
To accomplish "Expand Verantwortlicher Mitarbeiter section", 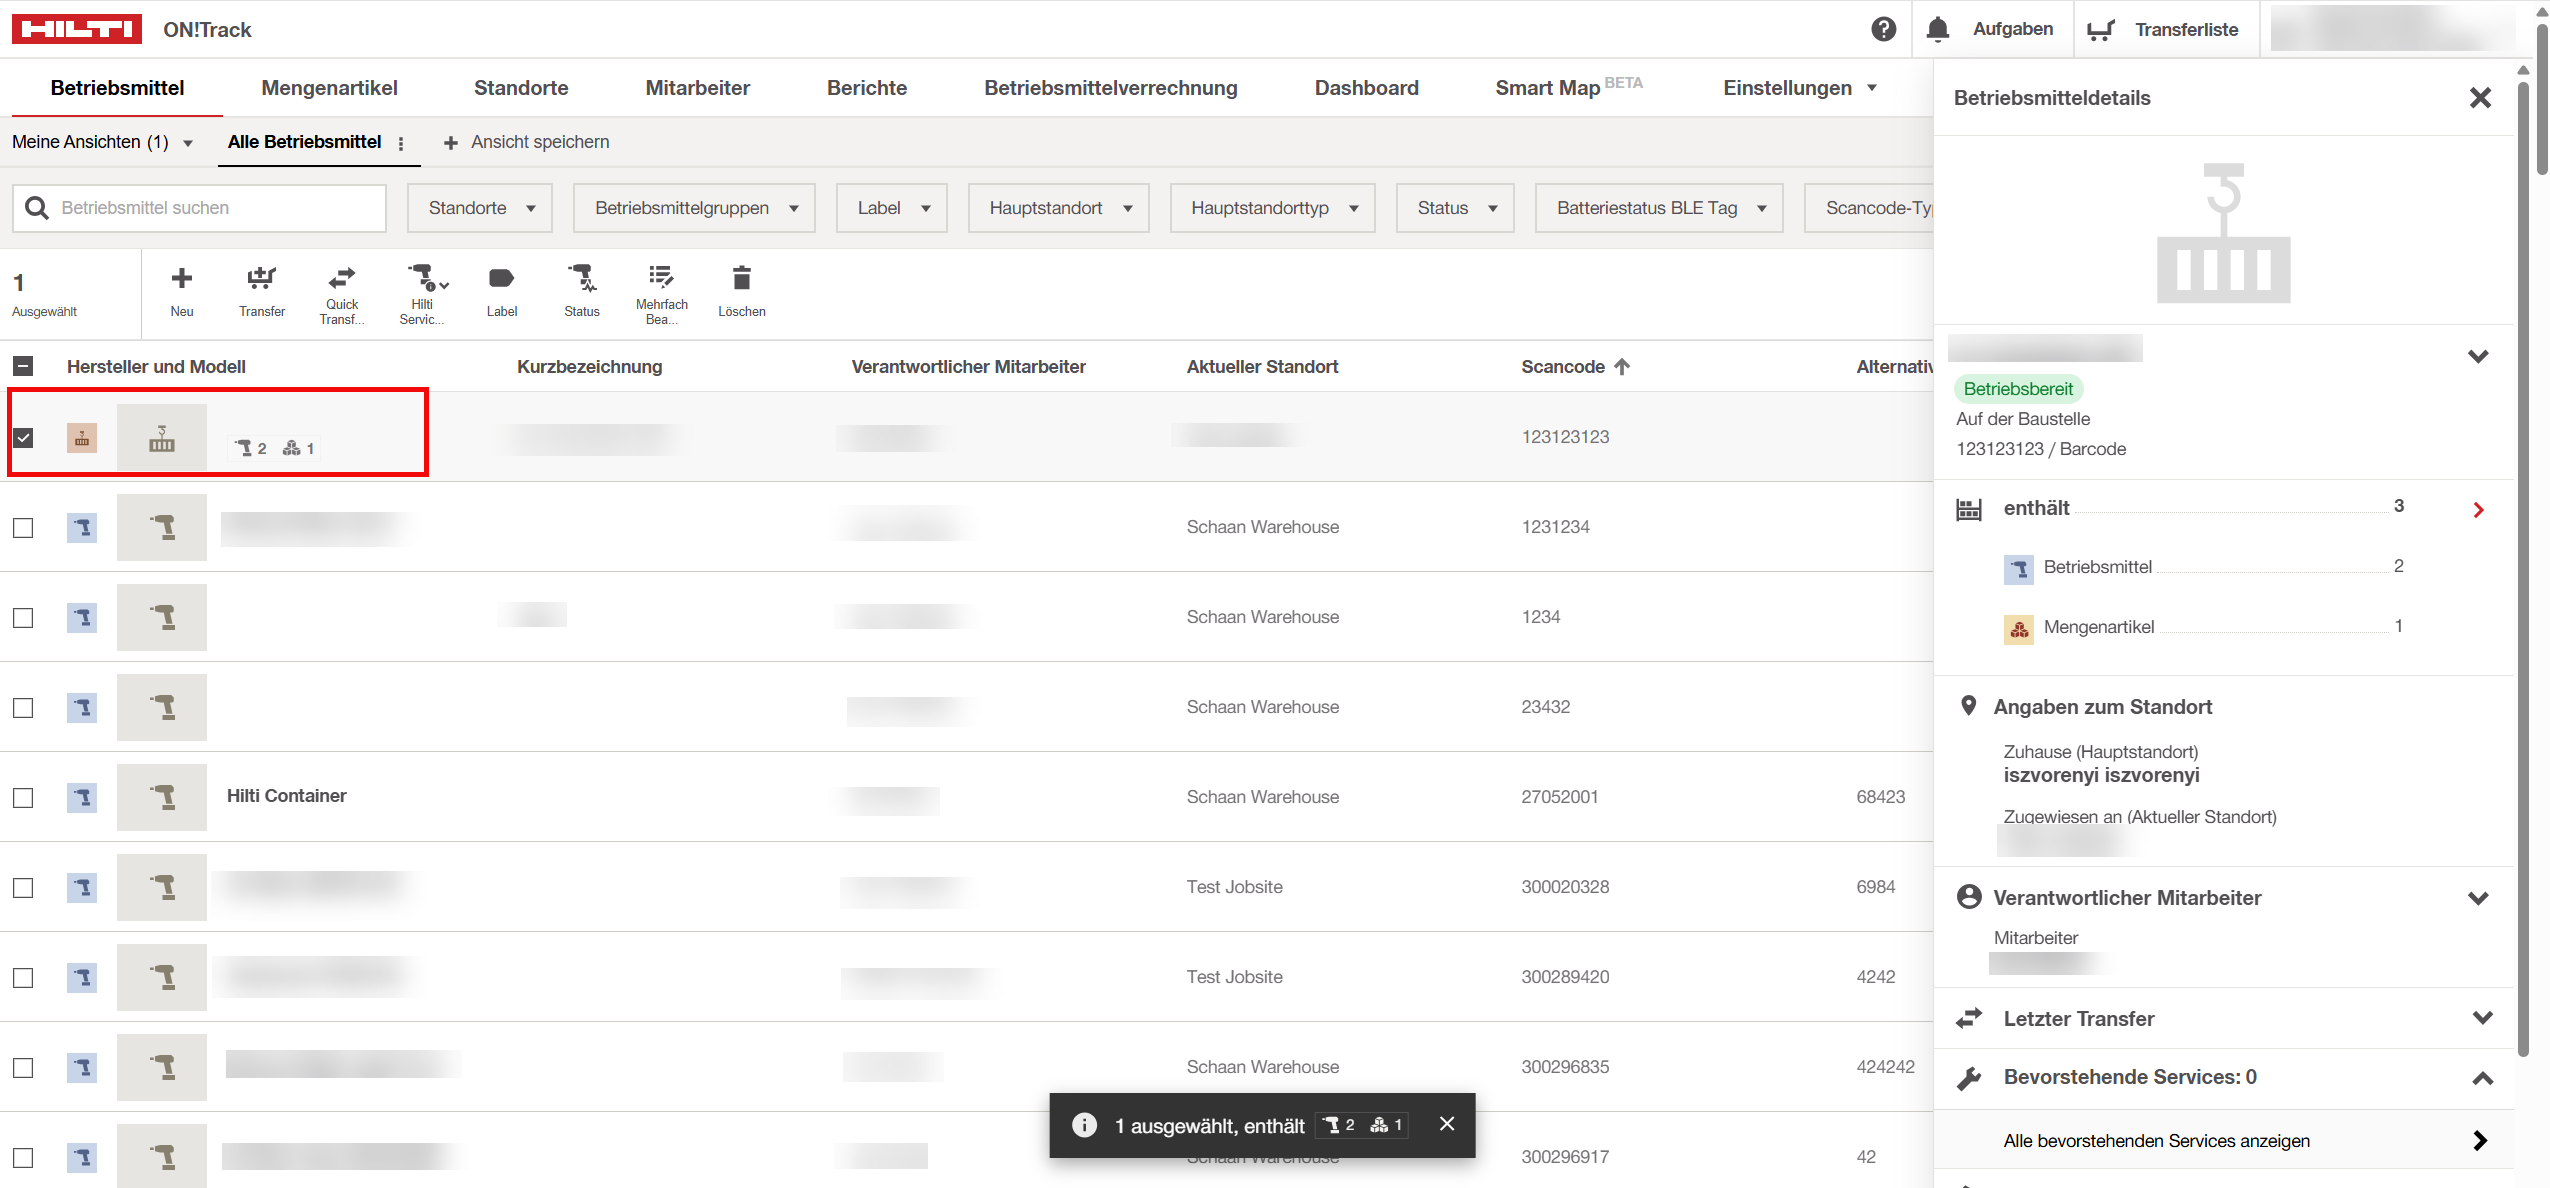I will [x=2478, y=898].
